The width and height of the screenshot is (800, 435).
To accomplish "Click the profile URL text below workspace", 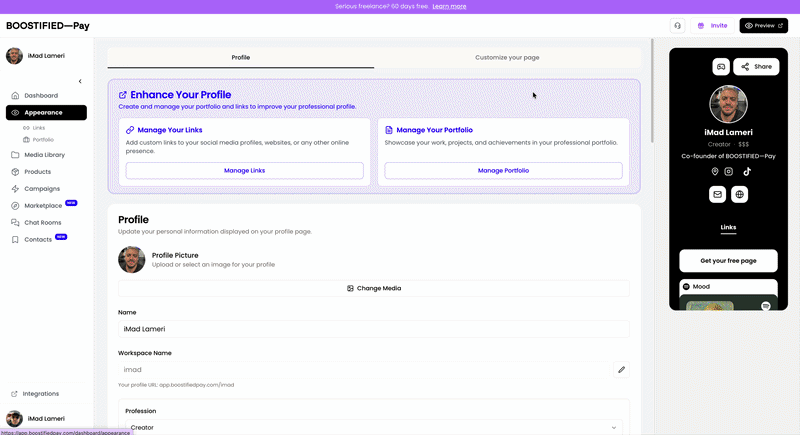I will [176, 385].
